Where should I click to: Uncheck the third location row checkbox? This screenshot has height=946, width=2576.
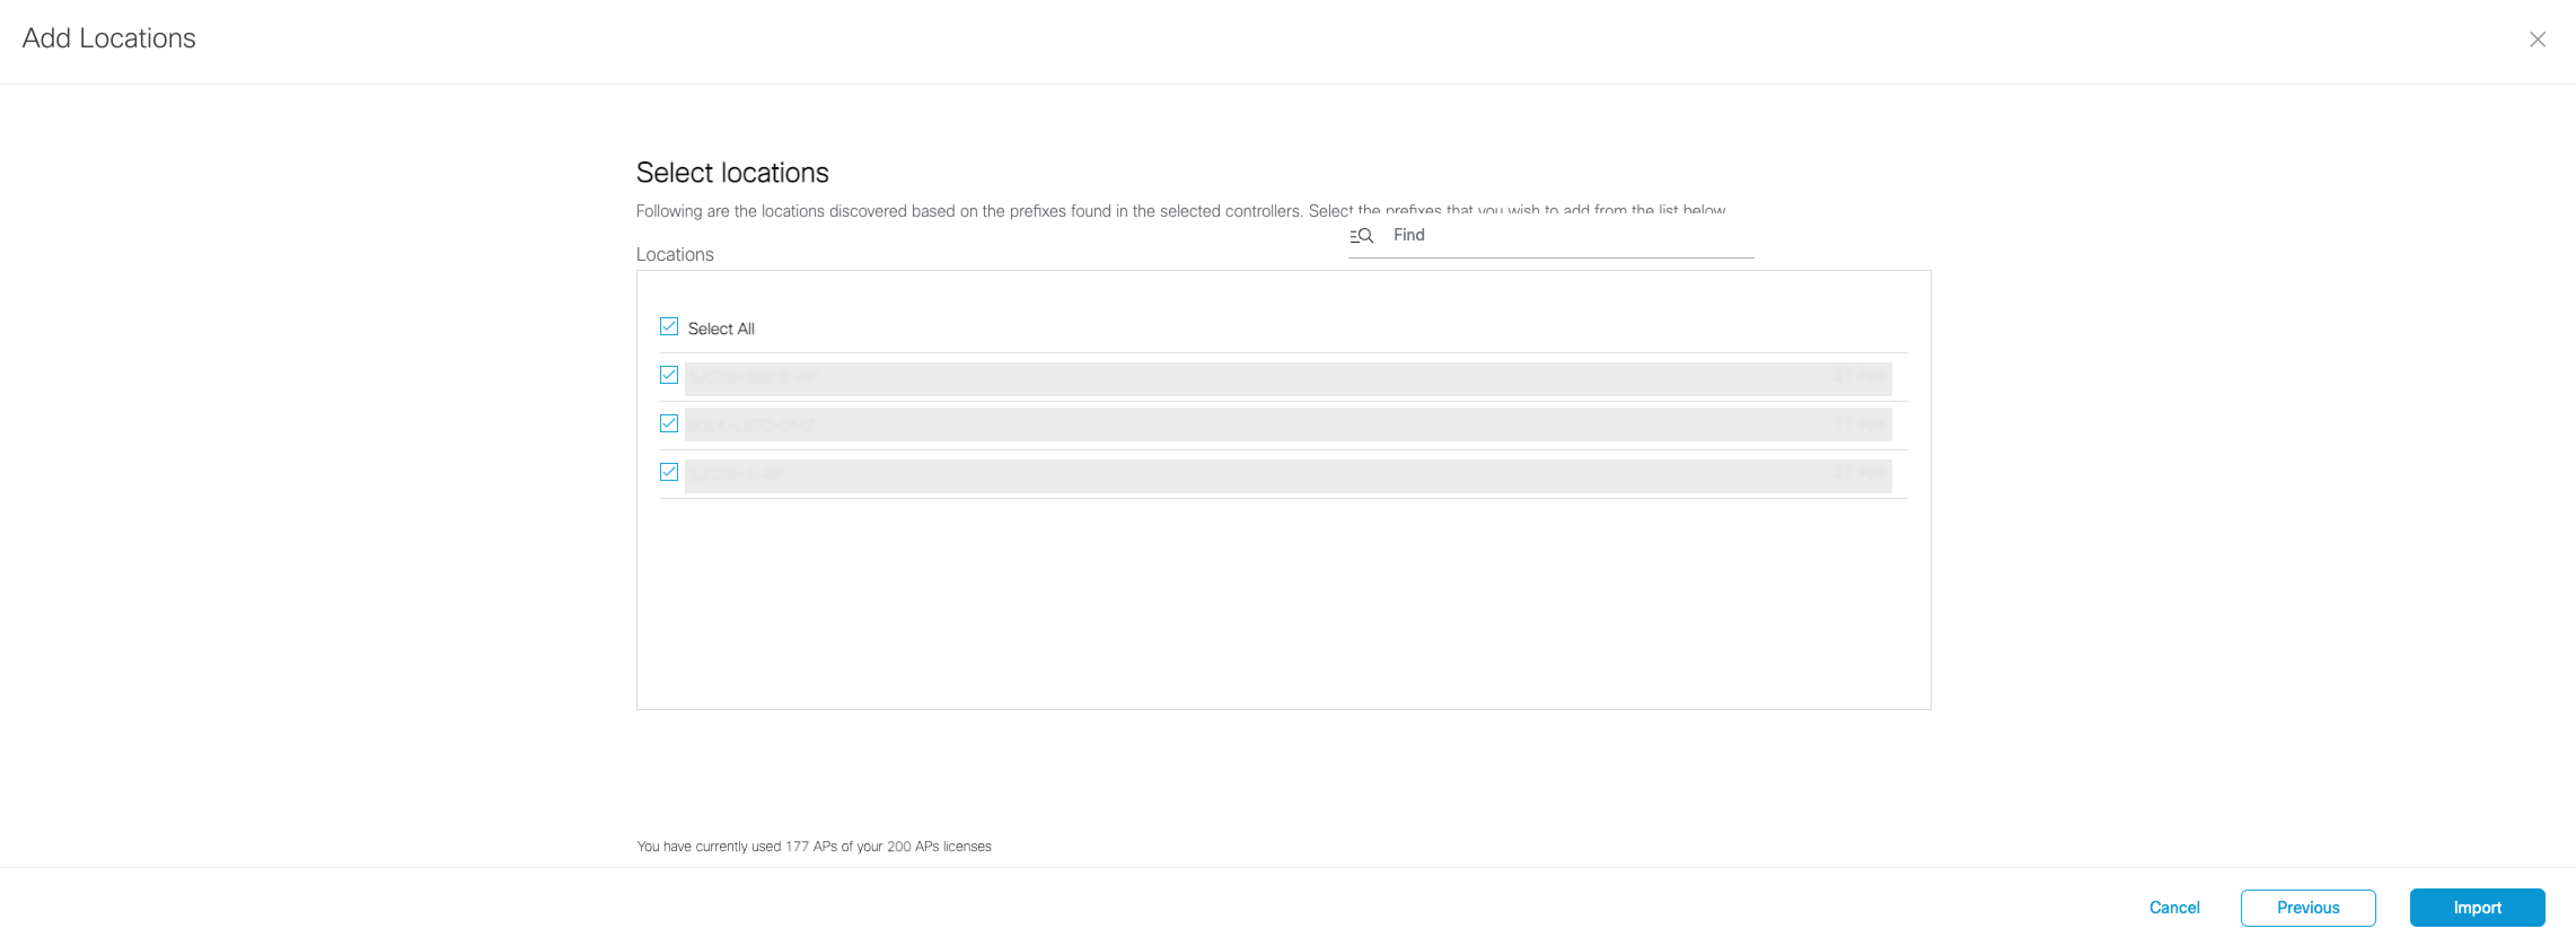click(669, 472)
